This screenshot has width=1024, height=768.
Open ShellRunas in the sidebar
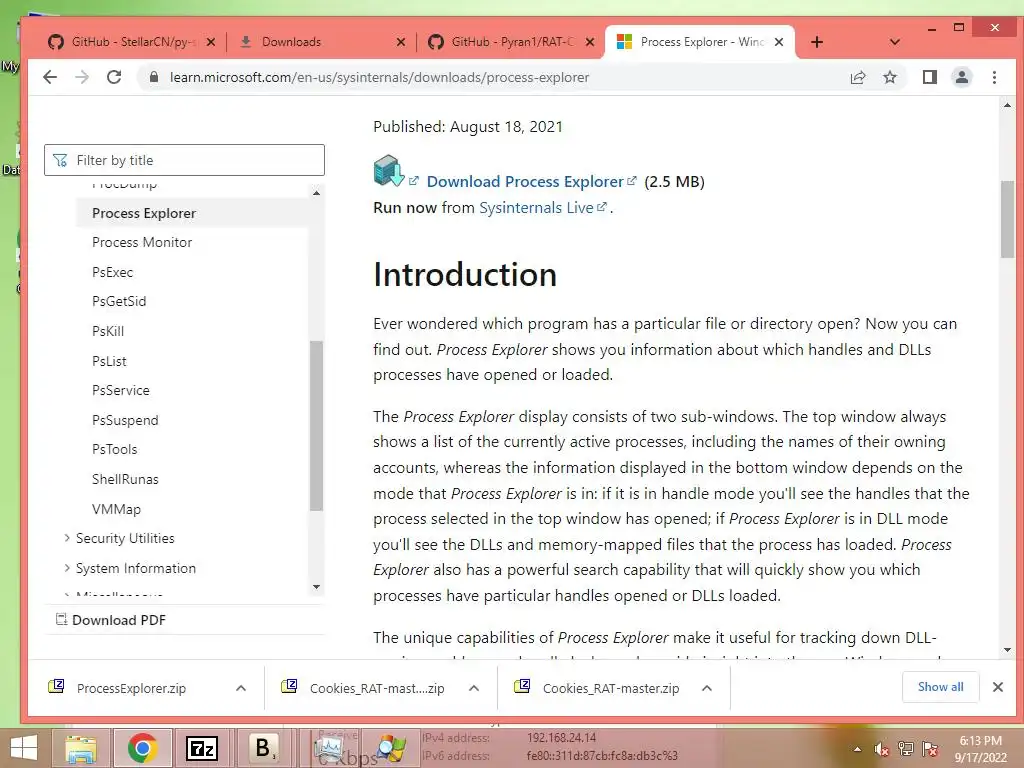(x=125, y=479)
